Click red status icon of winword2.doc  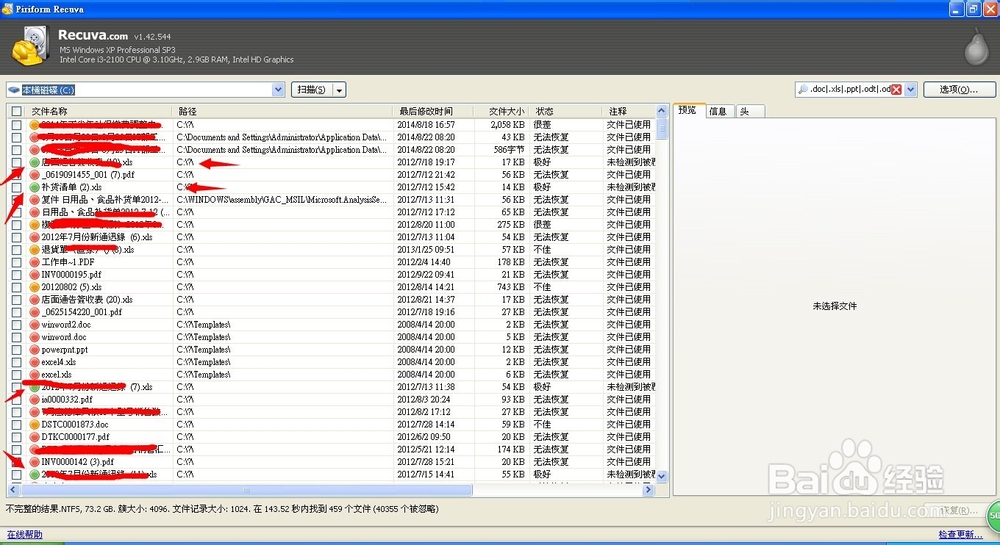[x=34, y=324]
